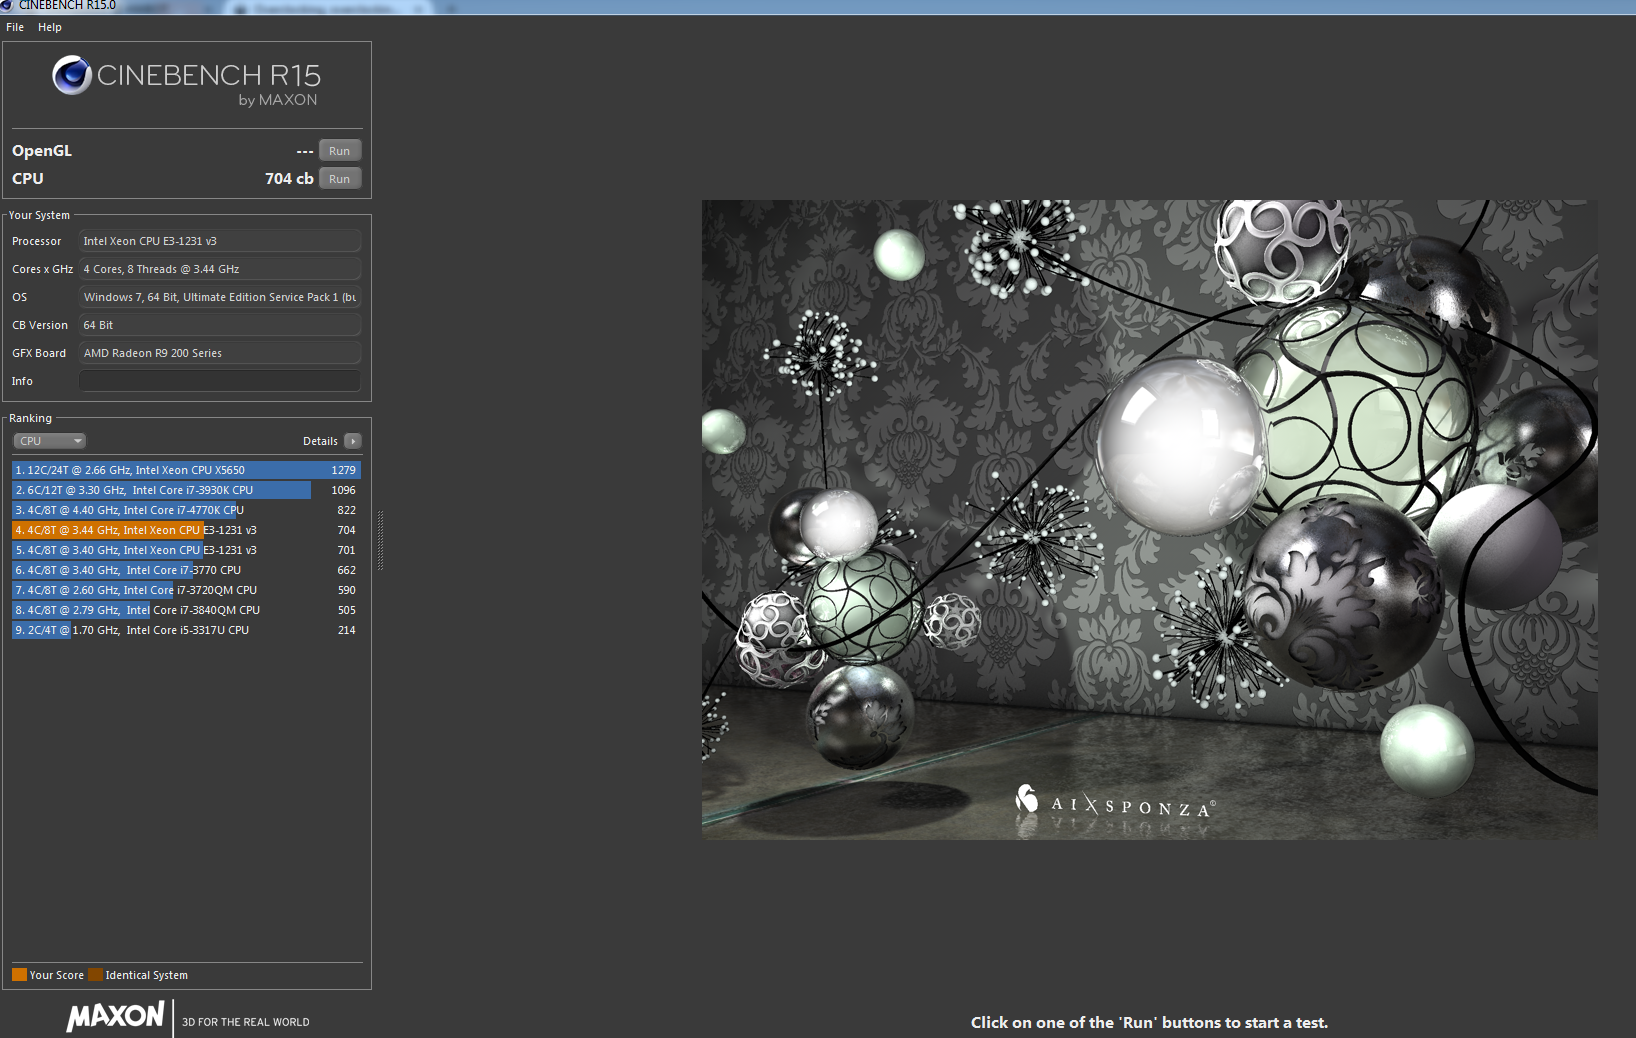Open the File menu
Viewport: 1636px width, 1038px height.
pos(15,27)
